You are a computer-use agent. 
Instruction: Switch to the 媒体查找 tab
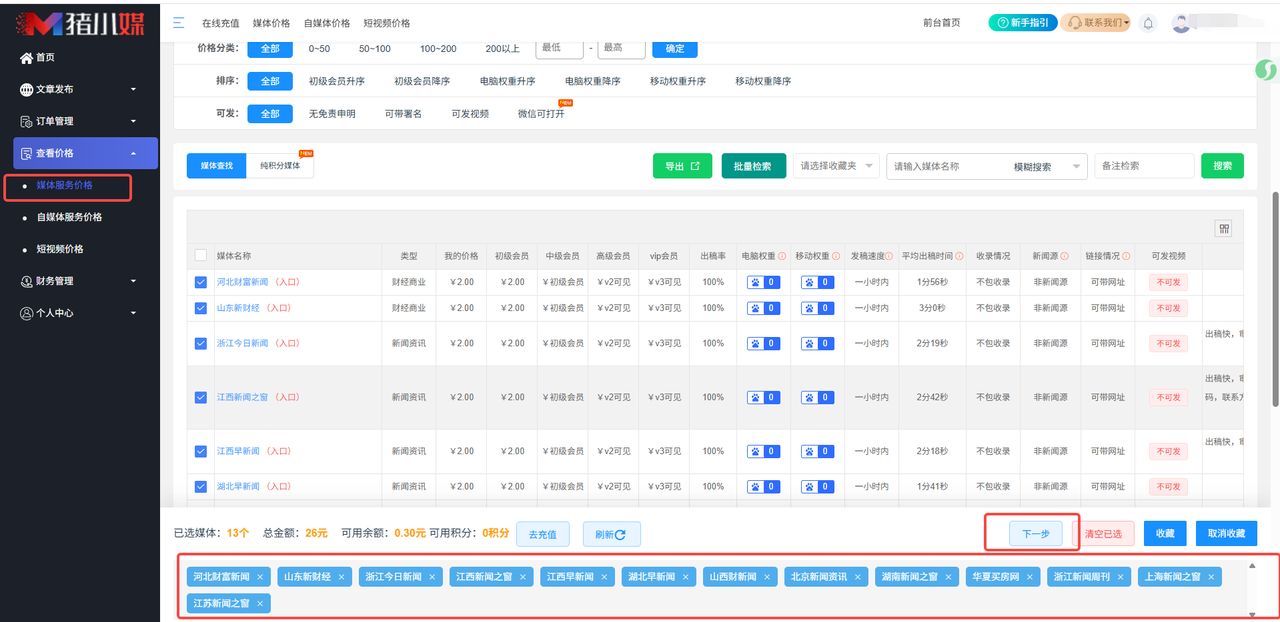tap(216, 166)
